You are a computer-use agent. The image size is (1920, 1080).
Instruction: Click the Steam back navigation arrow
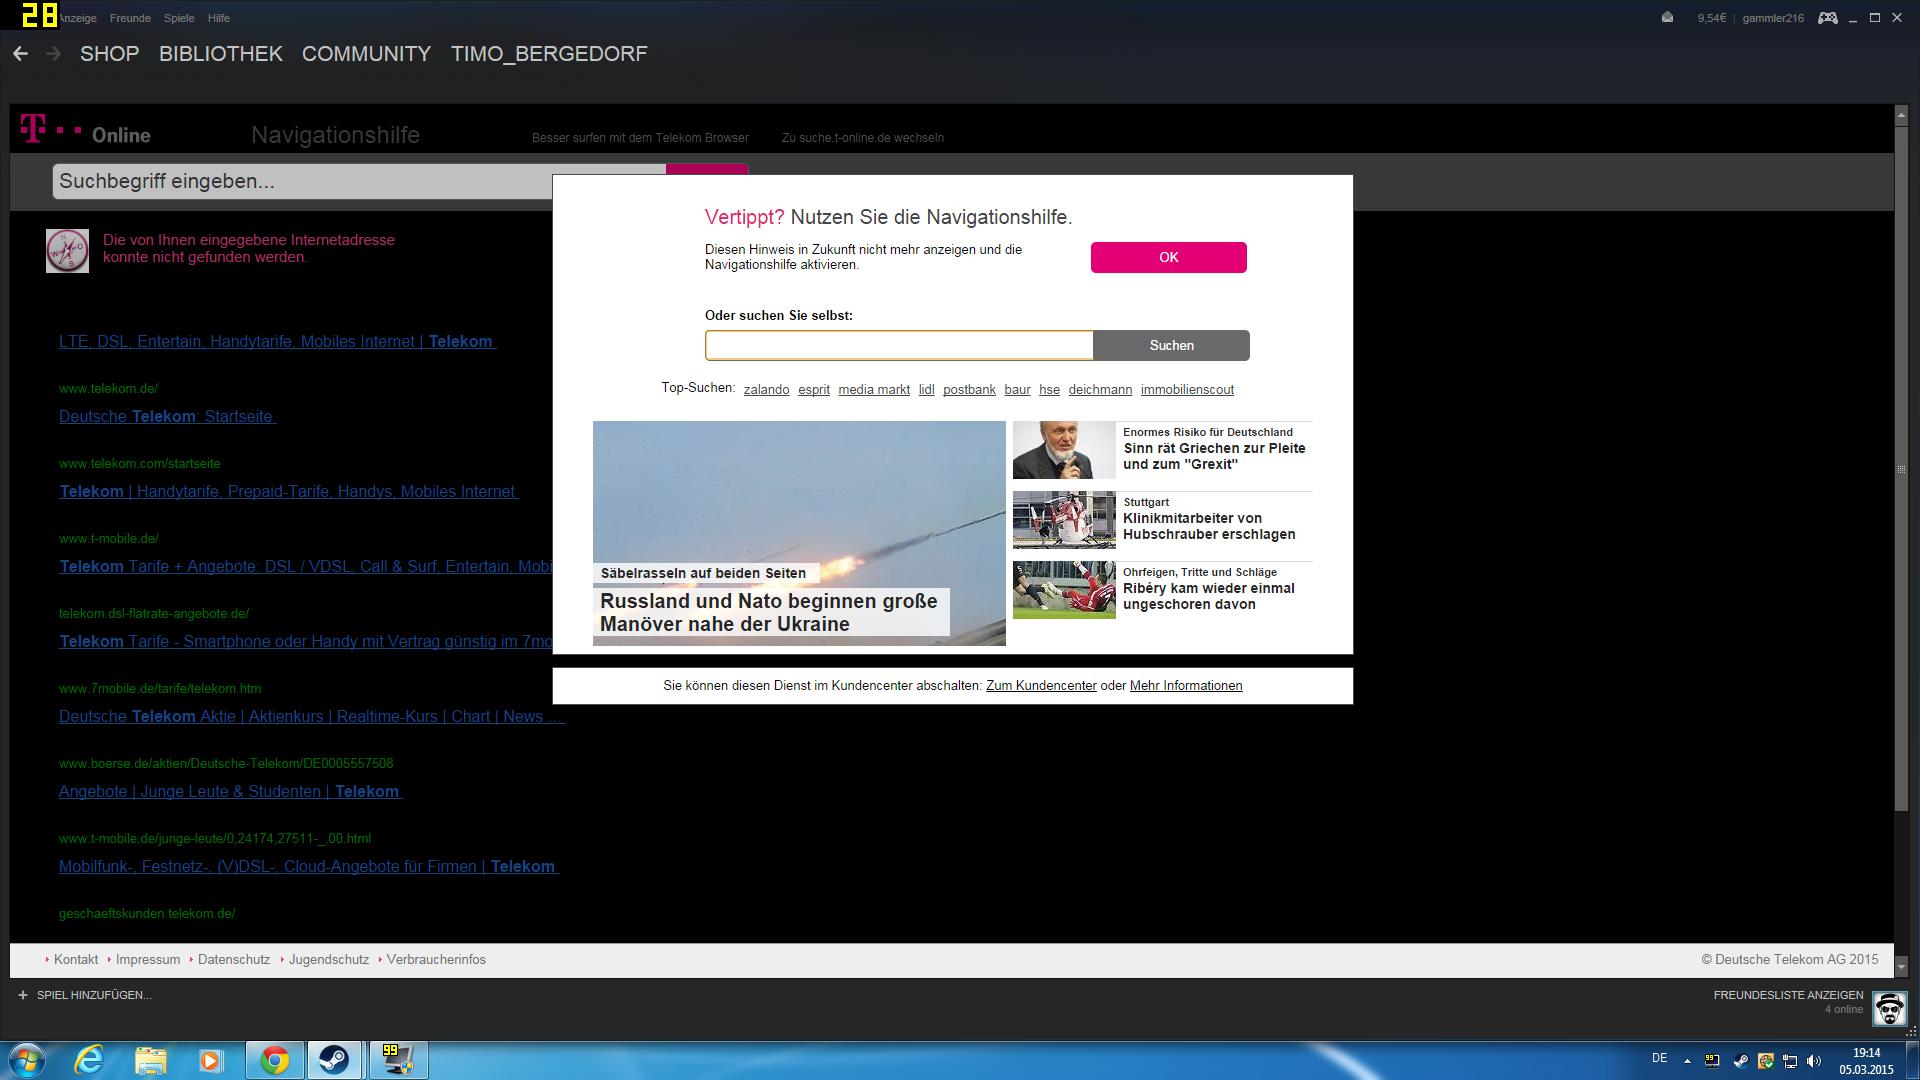[x=20, y=54]
